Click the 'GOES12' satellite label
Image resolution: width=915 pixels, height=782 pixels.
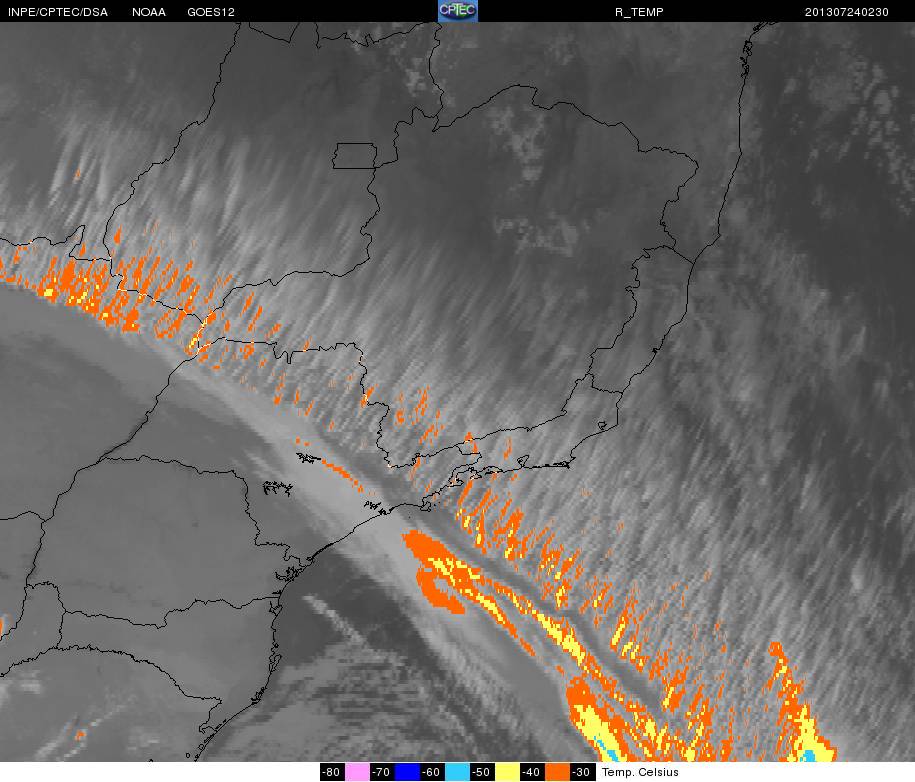click(211, 12)
